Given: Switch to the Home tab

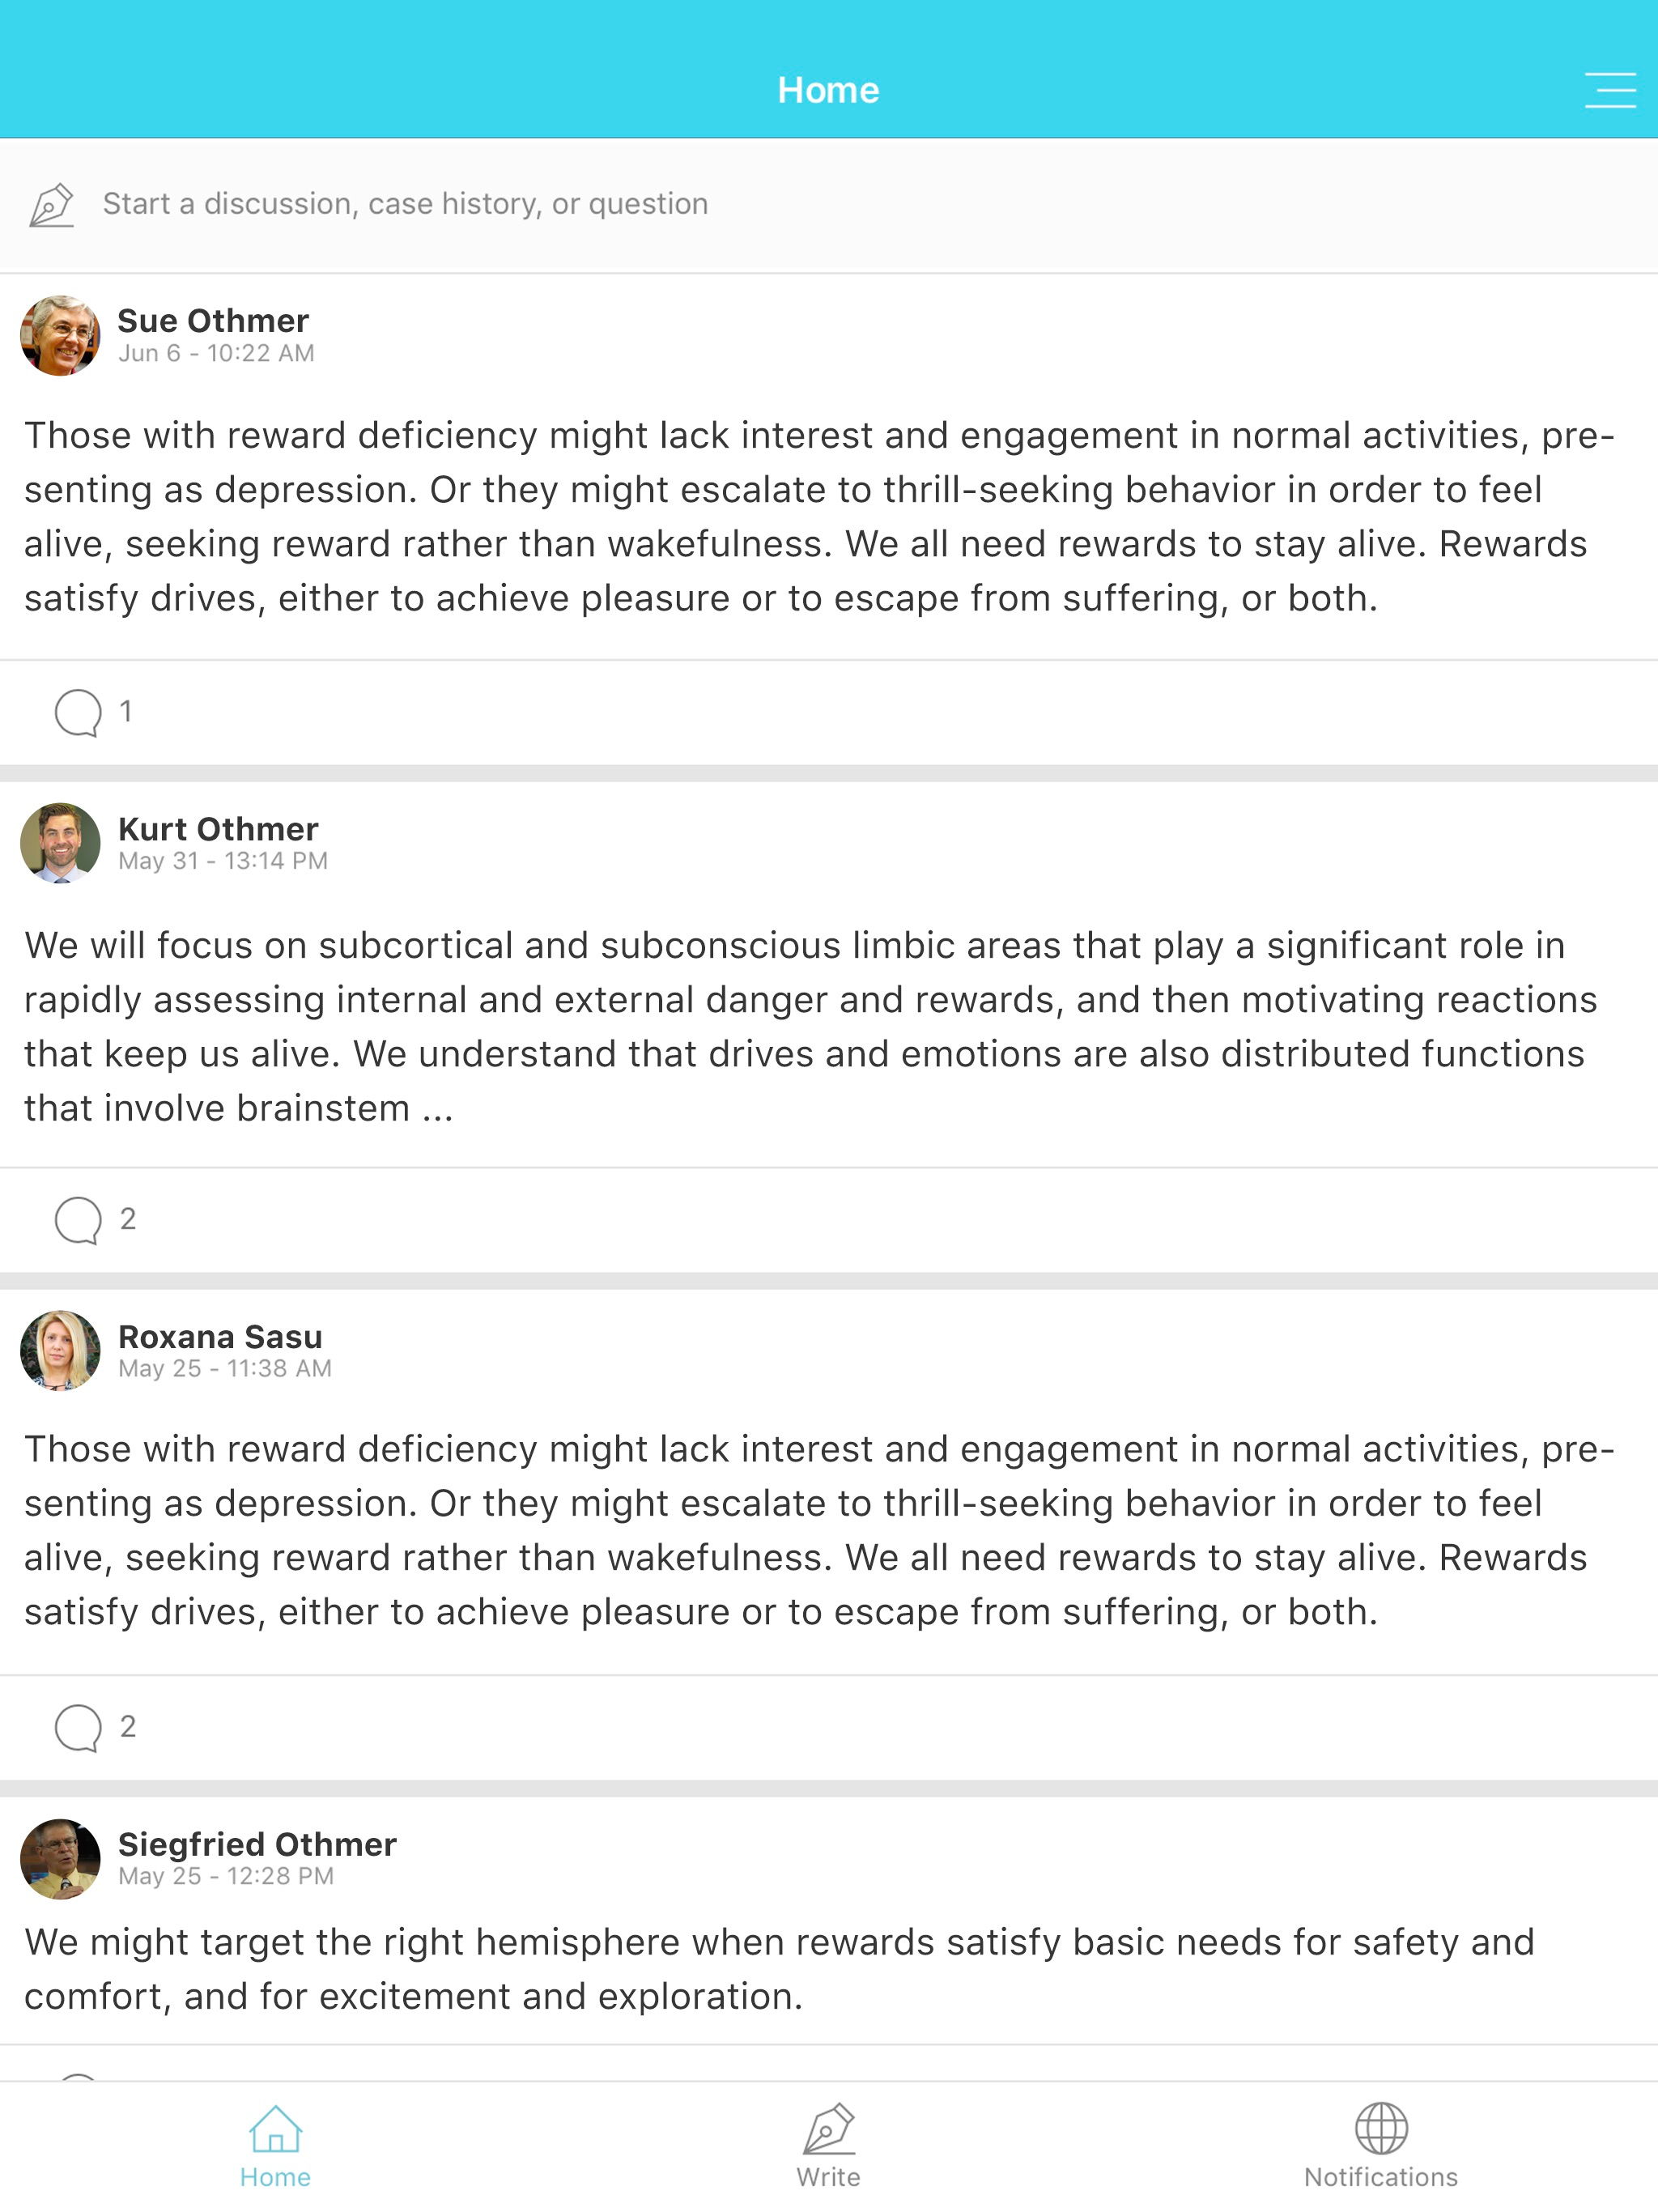Looking at the screenshot, I should [275, 2146].
